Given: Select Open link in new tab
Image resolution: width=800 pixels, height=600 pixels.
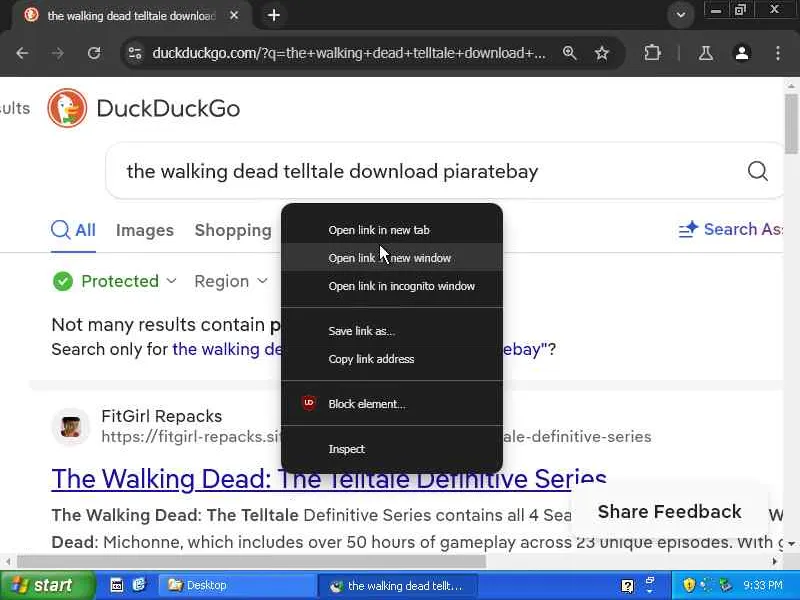Looking at the screenshot, I should click(392, 230).
